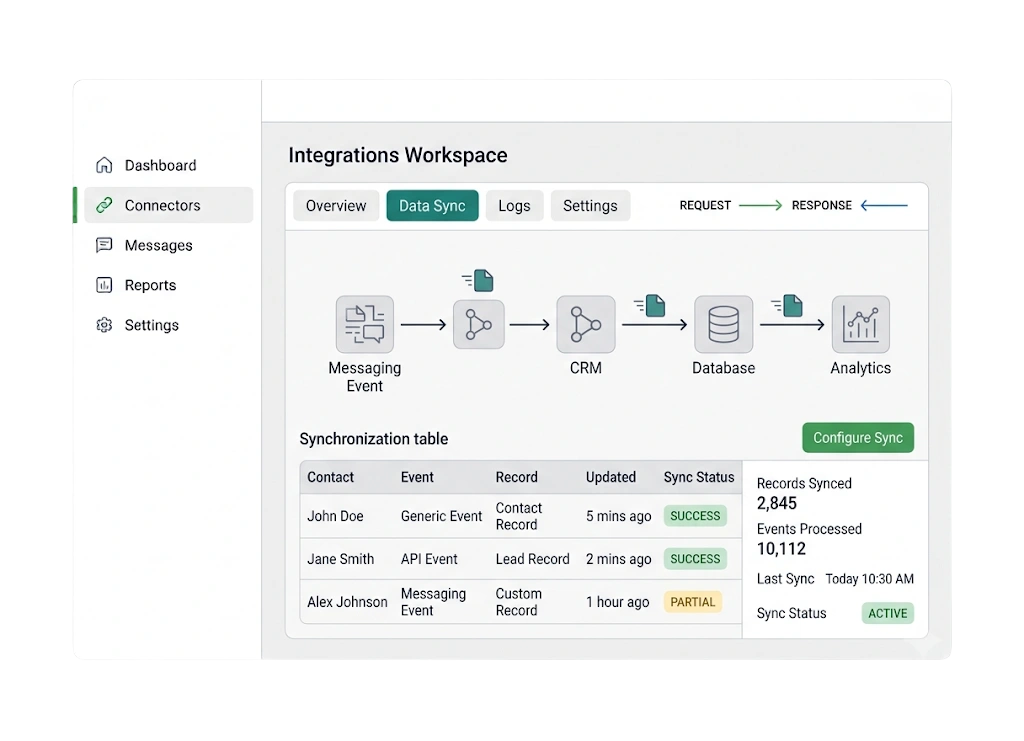Click the document icon between Database and Analytics
The width and height of the screenshot is (1024, 741).
tap(788, 305)
